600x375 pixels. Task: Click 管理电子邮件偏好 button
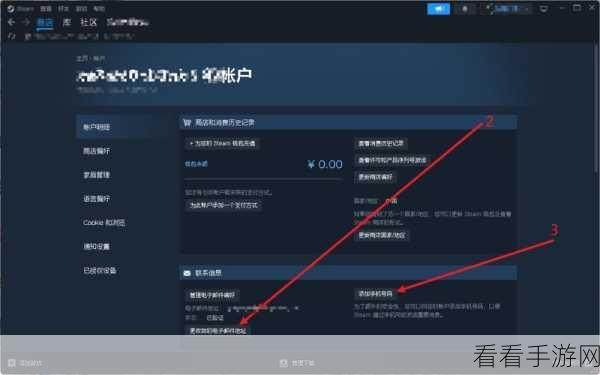click(x=212, y=295)
